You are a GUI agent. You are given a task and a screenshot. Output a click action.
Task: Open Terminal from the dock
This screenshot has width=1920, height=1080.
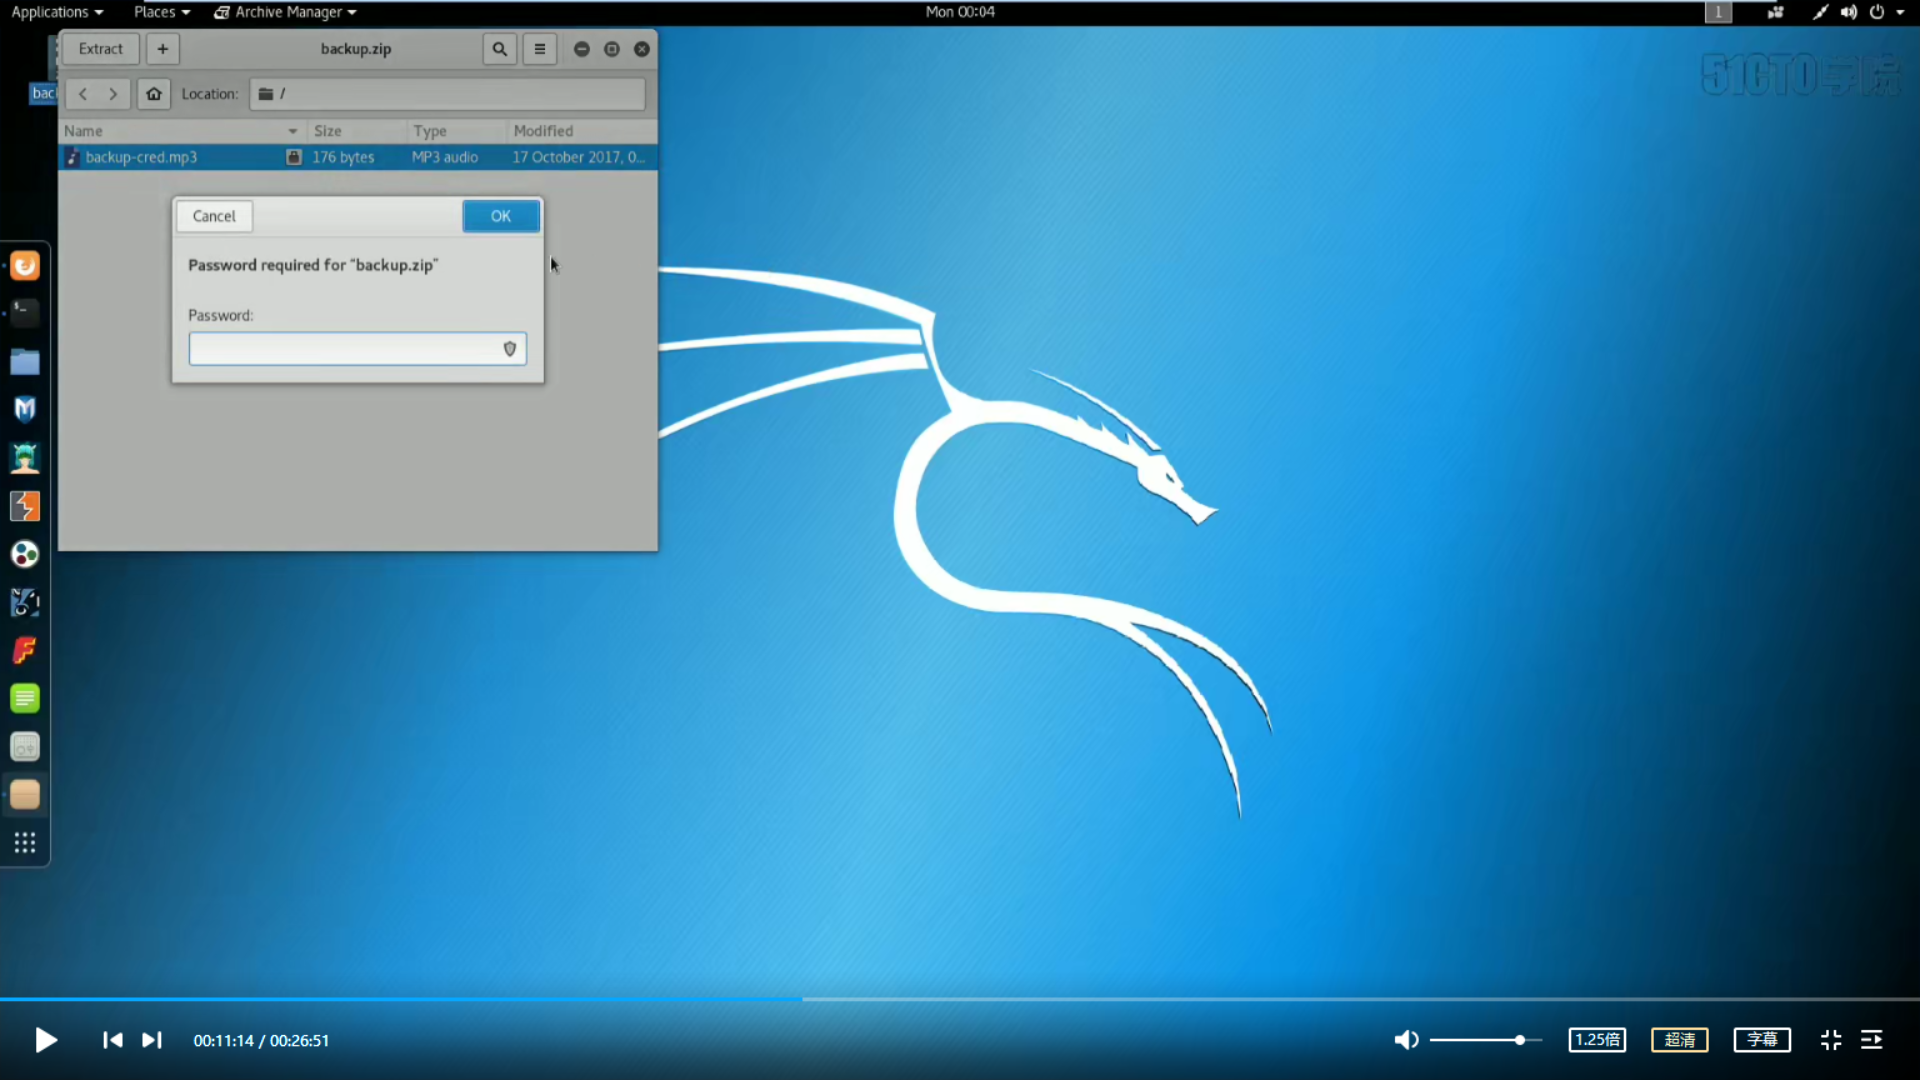click(x=25, y=313)
